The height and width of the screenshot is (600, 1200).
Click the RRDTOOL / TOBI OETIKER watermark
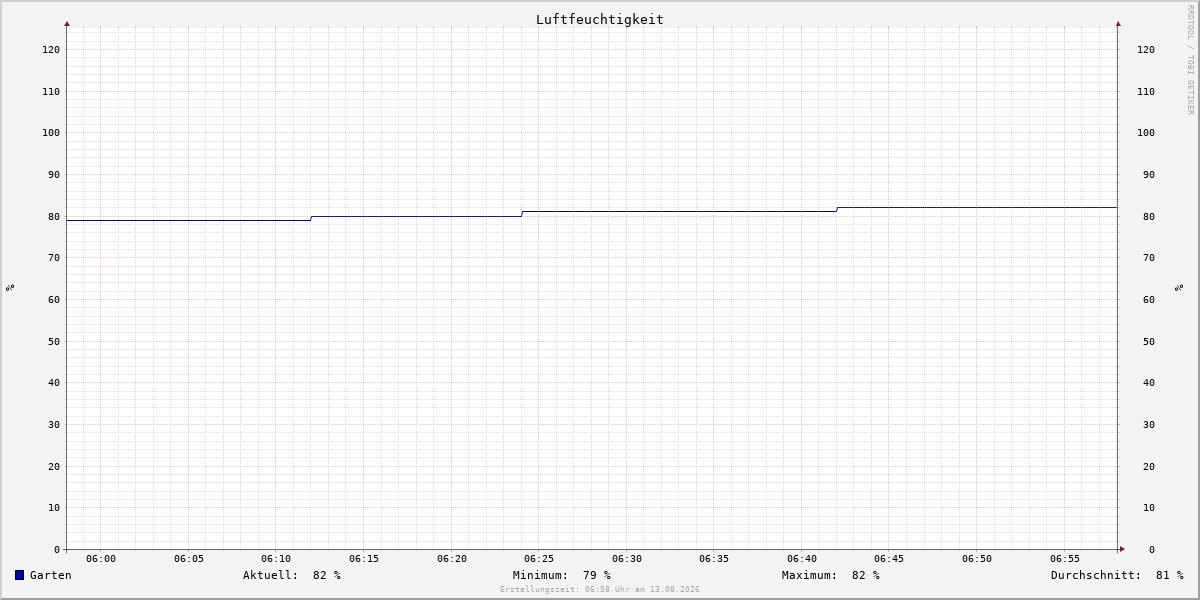1190,59
